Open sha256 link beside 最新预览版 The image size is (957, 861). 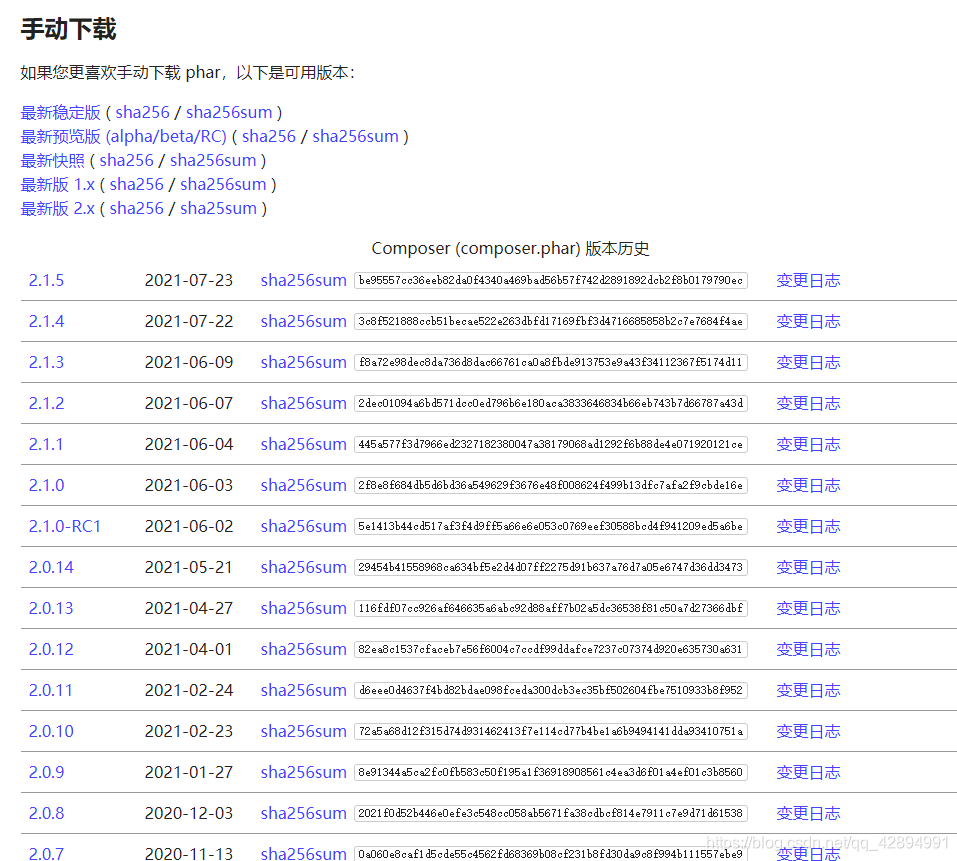269,137
